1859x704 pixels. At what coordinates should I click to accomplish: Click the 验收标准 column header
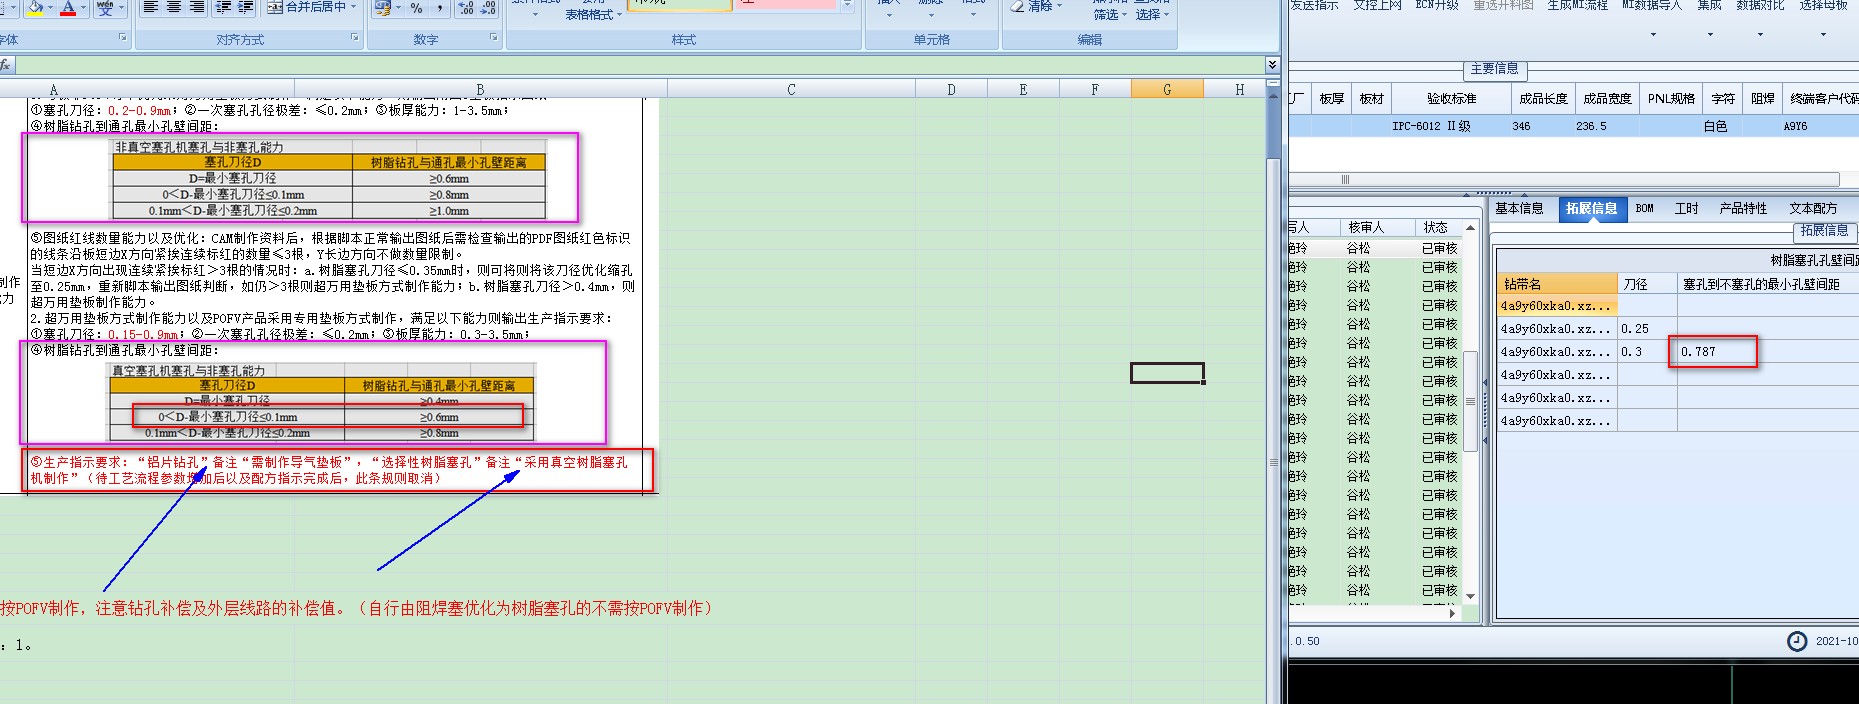pyautogui.click(x=1451, y=99)
